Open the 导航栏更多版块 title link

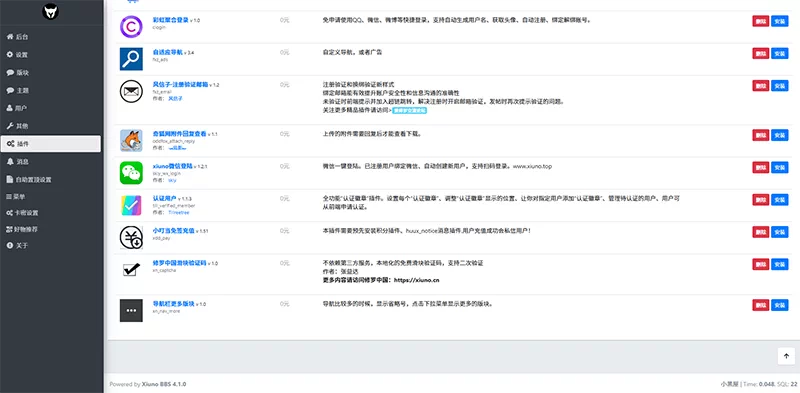click(x=173, y=304)
